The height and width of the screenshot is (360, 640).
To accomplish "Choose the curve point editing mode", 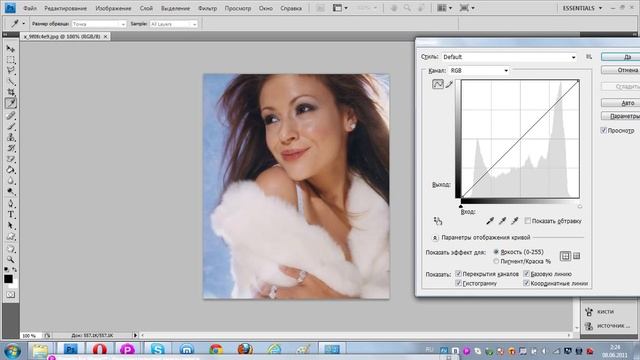I will click(438, 84).
